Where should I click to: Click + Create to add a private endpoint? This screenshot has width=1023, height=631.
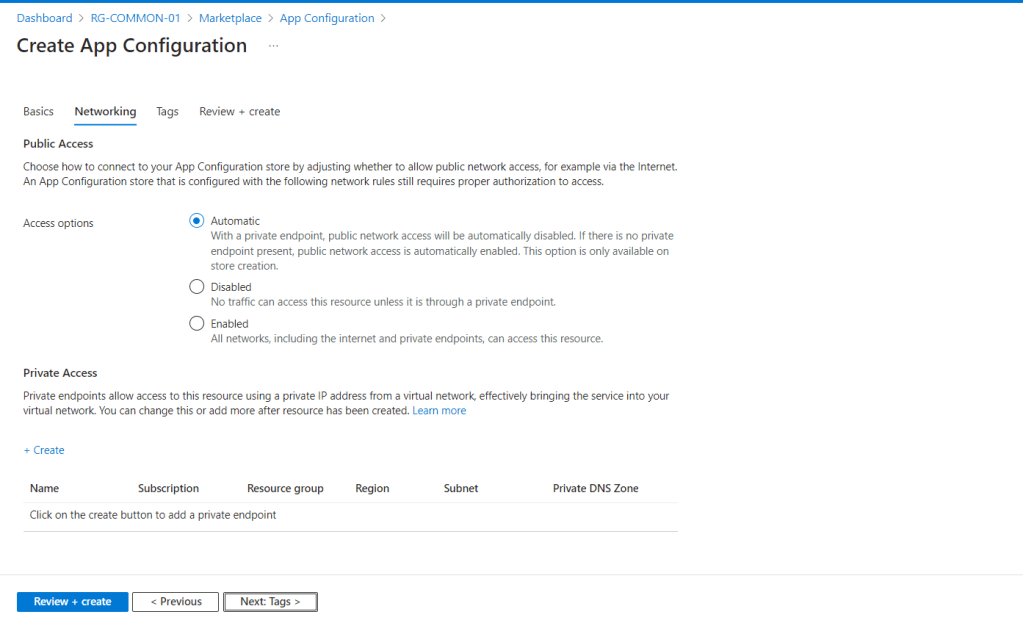43,450
